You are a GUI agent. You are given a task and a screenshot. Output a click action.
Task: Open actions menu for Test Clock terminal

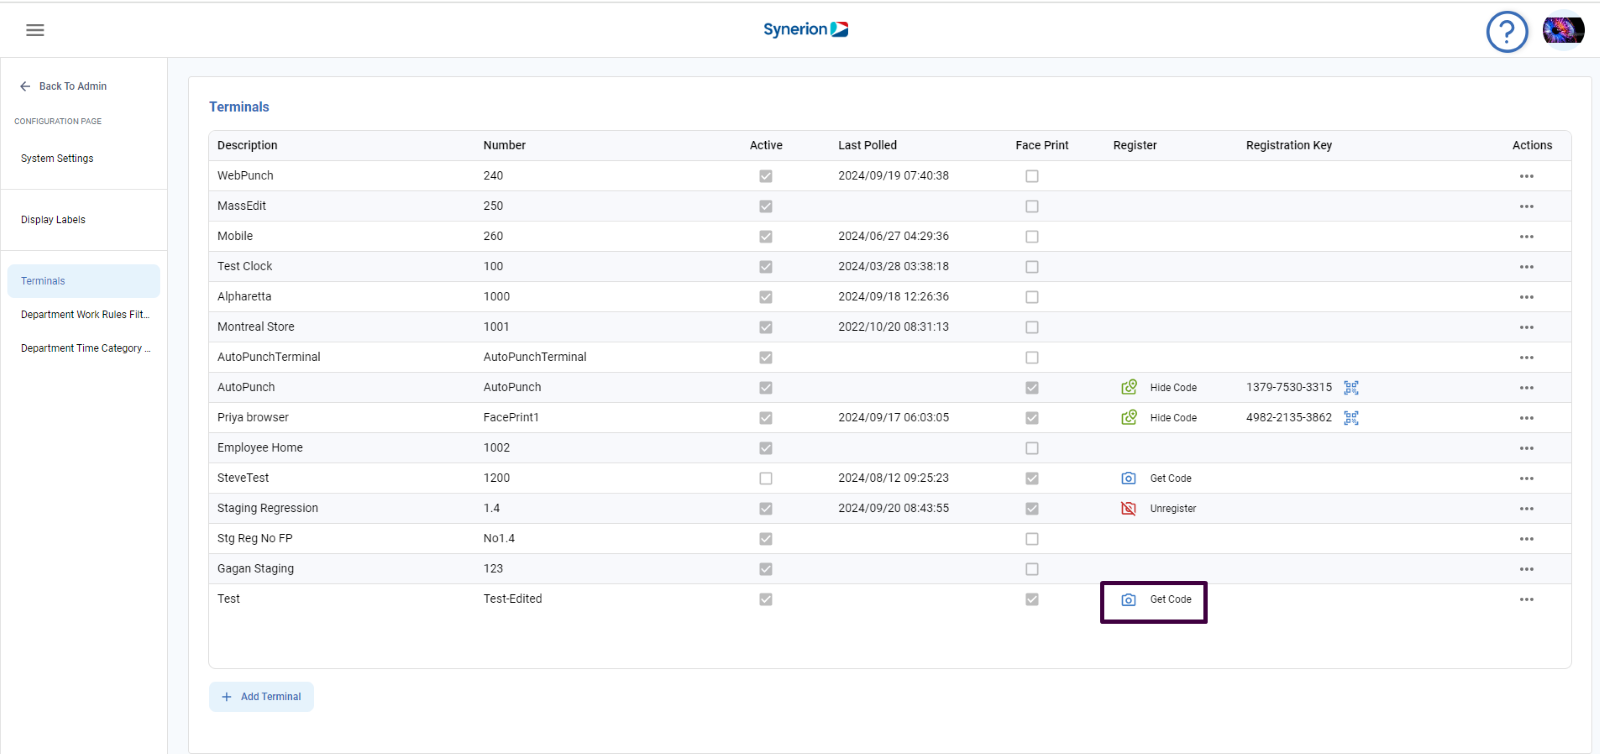1526,267
